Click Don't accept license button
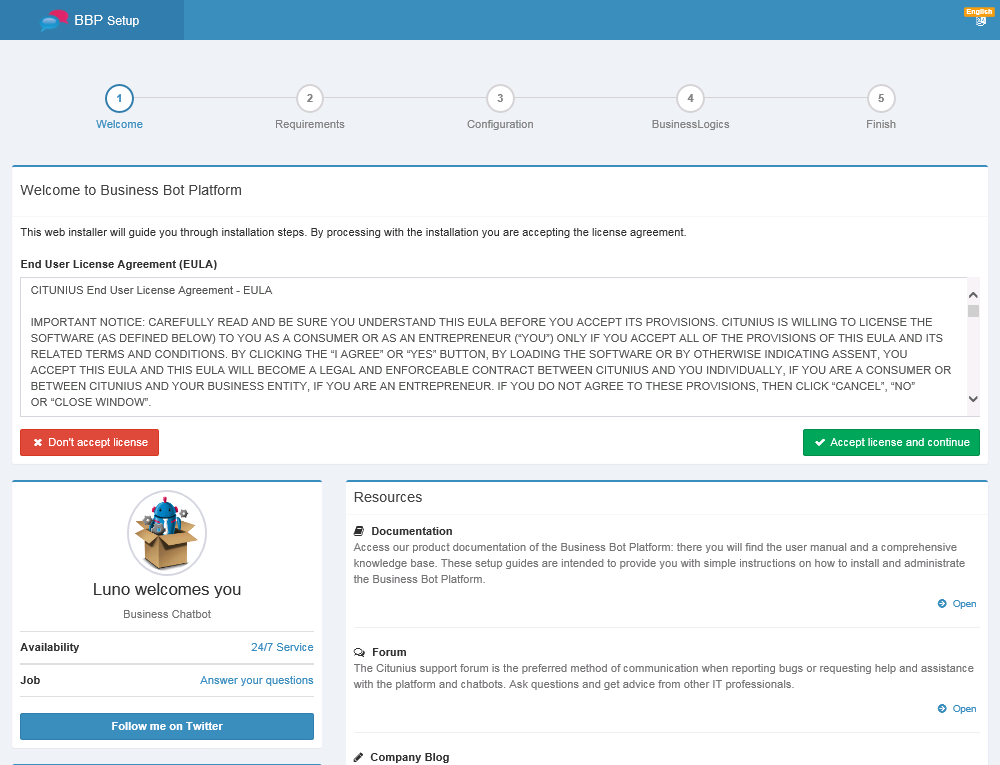The height and width of the screenshot is (765, 1000). pos(89,442)
